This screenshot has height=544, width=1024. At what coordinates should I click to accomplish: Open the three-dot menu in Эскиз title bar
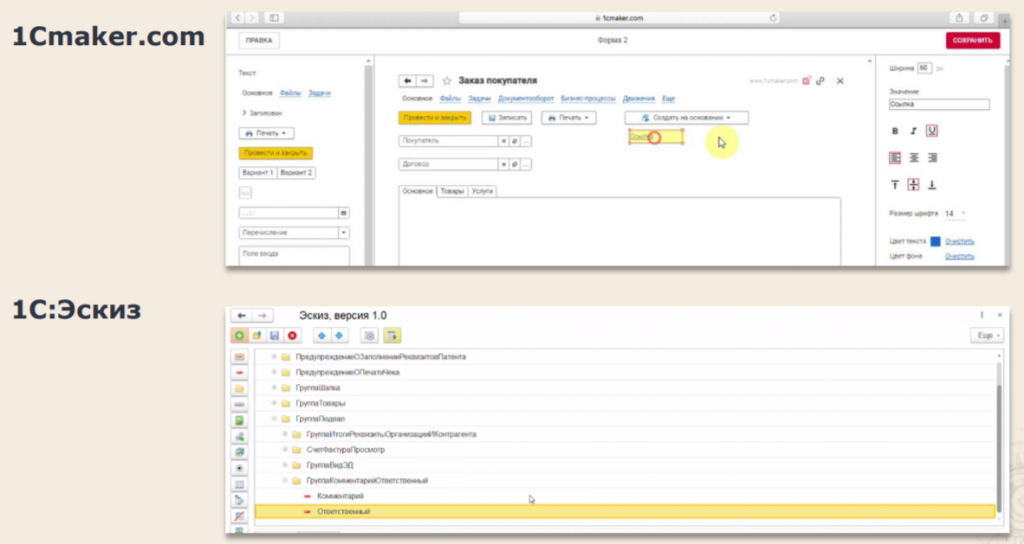(982, 315)
